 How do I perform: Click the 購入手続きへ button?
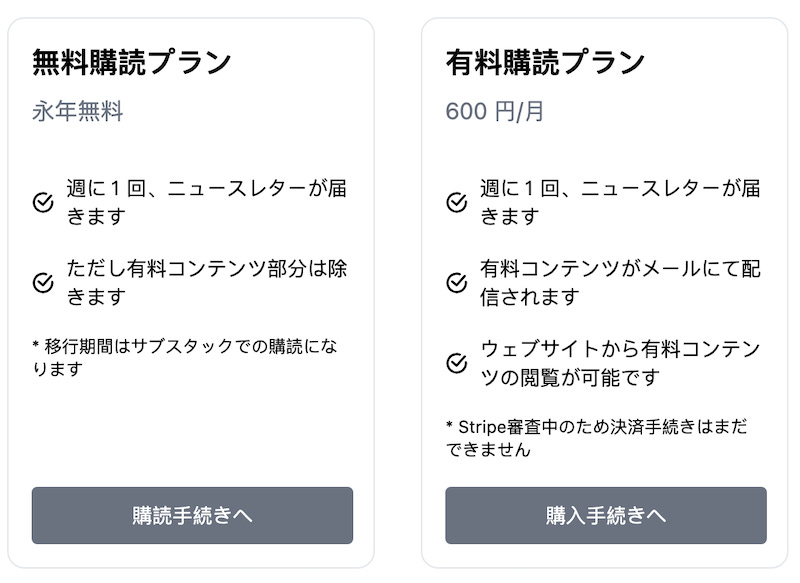click(x=606, y=515)
